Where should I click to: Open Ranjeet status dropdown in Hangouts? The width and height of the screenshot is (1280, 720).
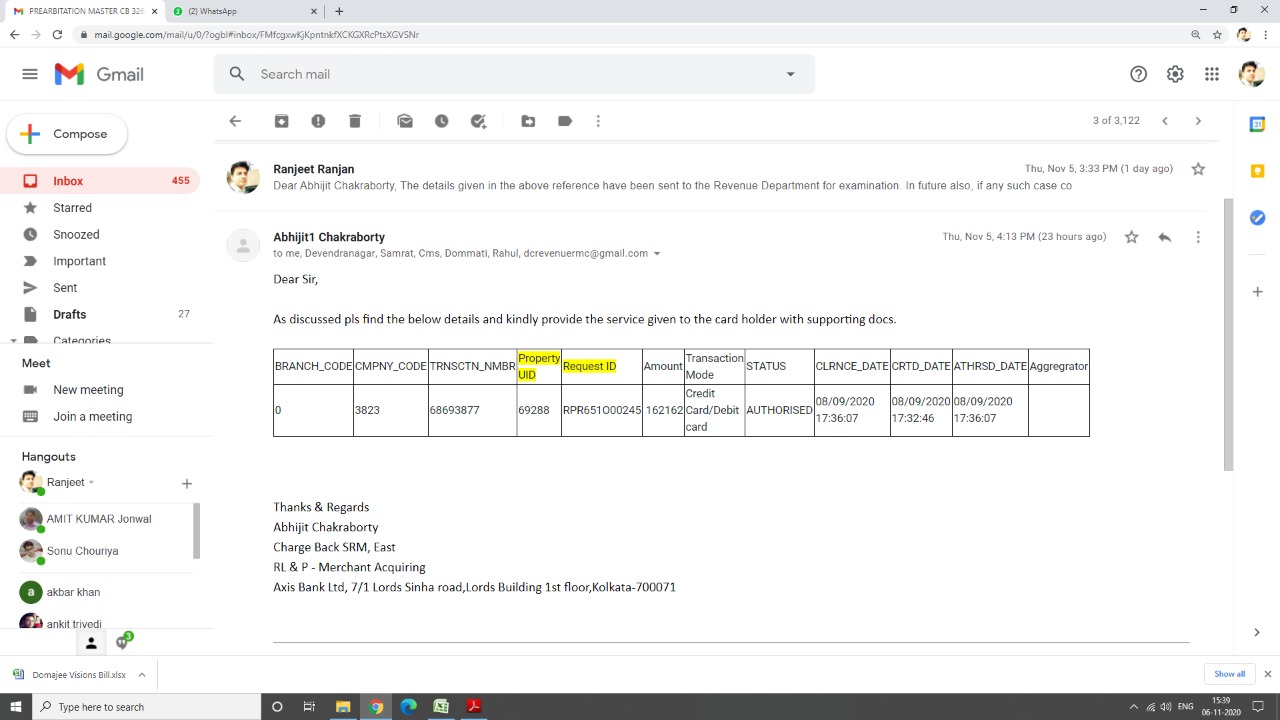coord(91,482)
